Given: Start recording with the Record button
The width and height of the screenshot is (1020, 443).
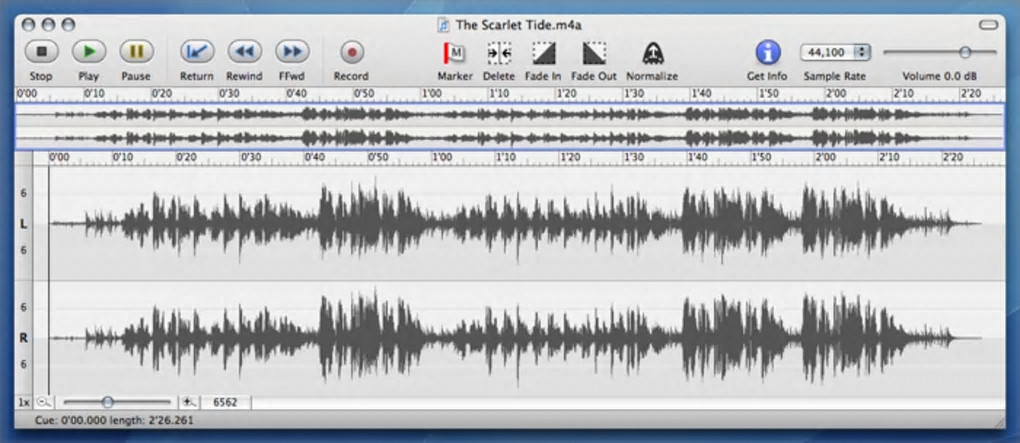Looking at the screenshot, I should tap(351, 52).
